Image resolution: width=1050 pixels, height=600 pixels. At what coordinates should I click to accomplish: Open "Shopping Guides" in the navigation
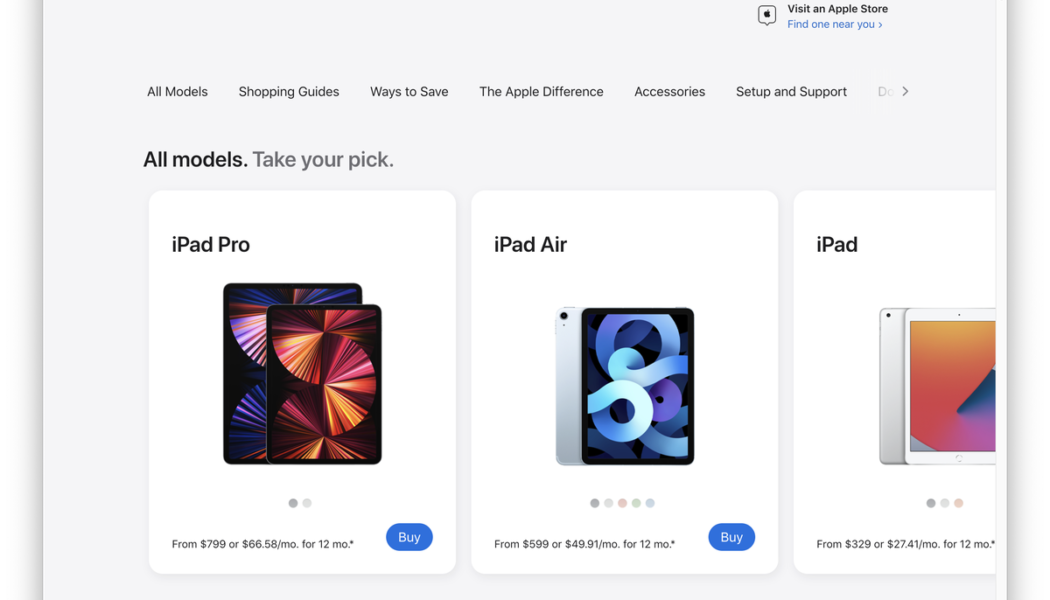click(288, 91)
